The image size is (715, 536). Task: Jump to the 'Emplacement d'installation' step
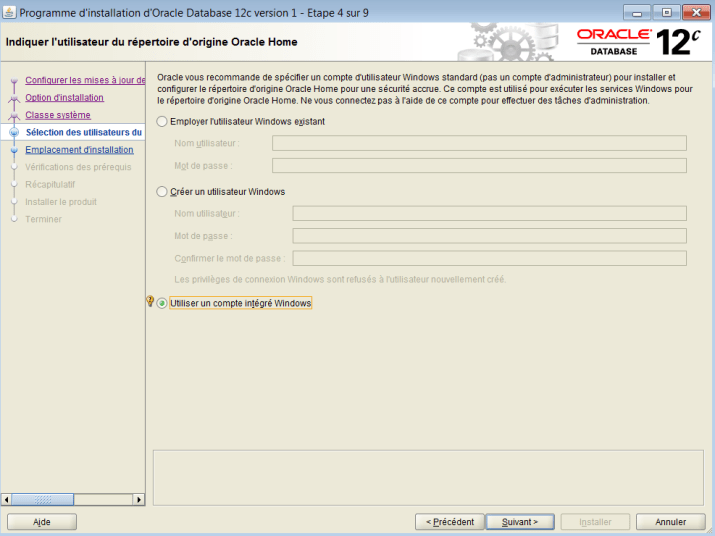79,150
